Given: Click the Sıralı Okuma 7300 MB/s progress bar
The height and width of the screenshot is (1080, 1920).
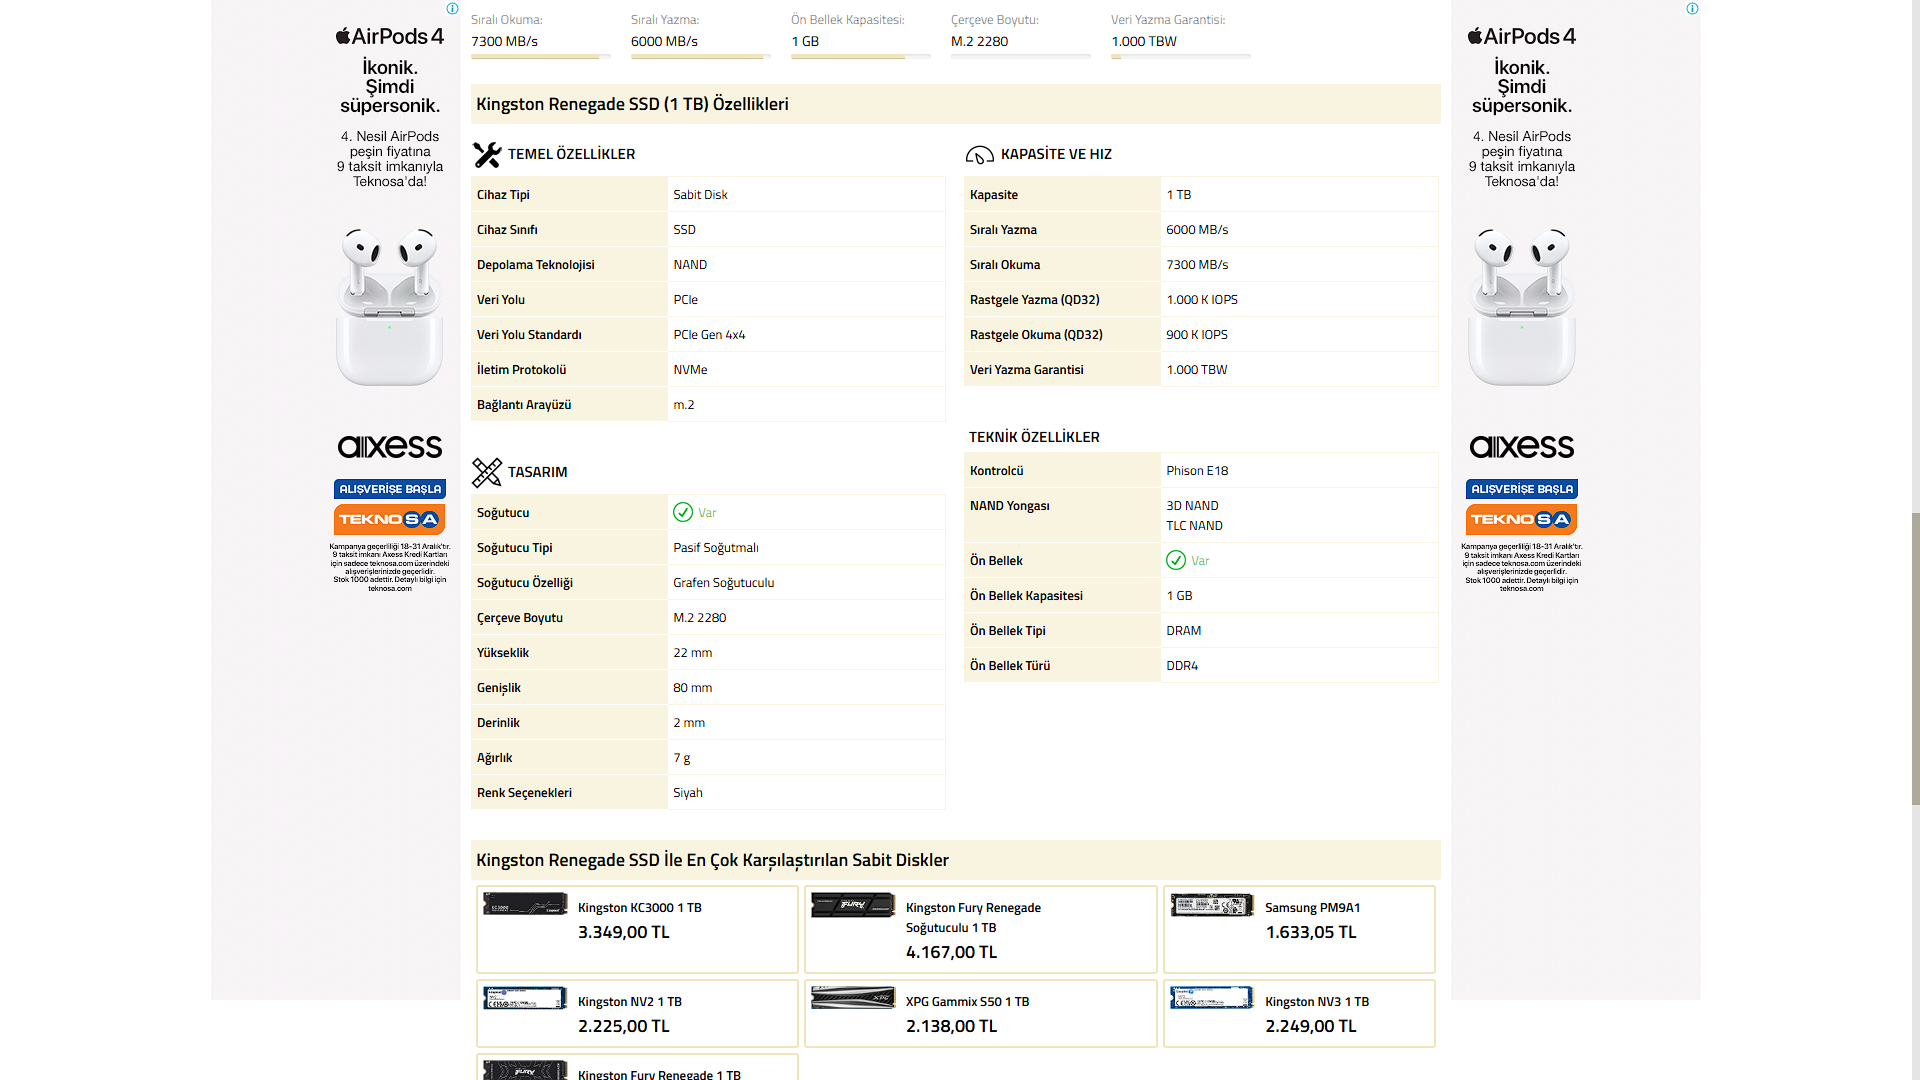Looking at the screenshot, I should 540,57.
